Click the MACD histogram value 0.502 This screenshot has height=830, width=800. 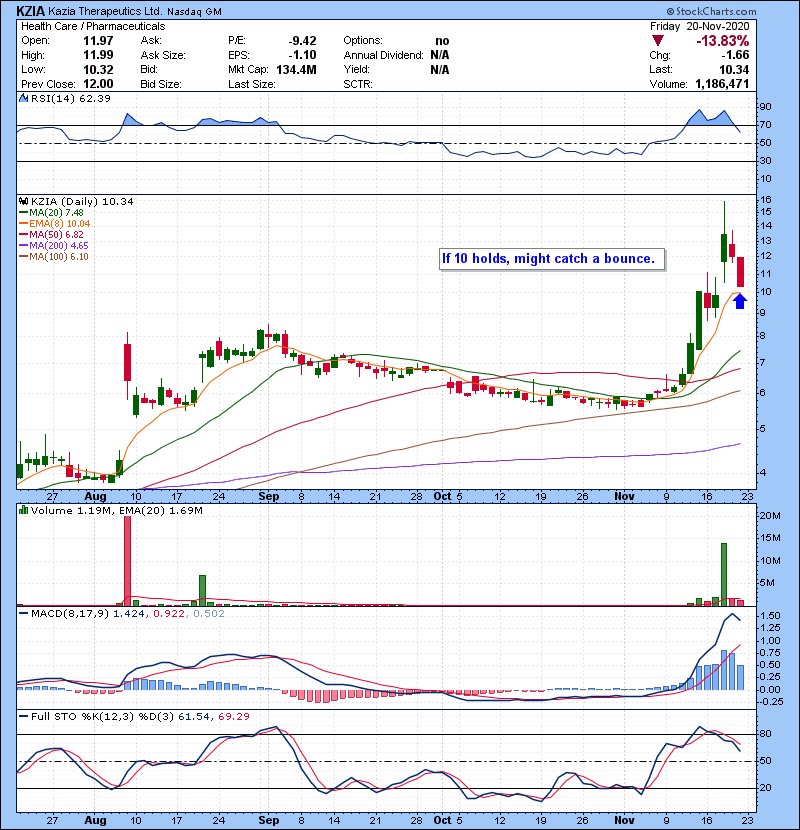209,614
